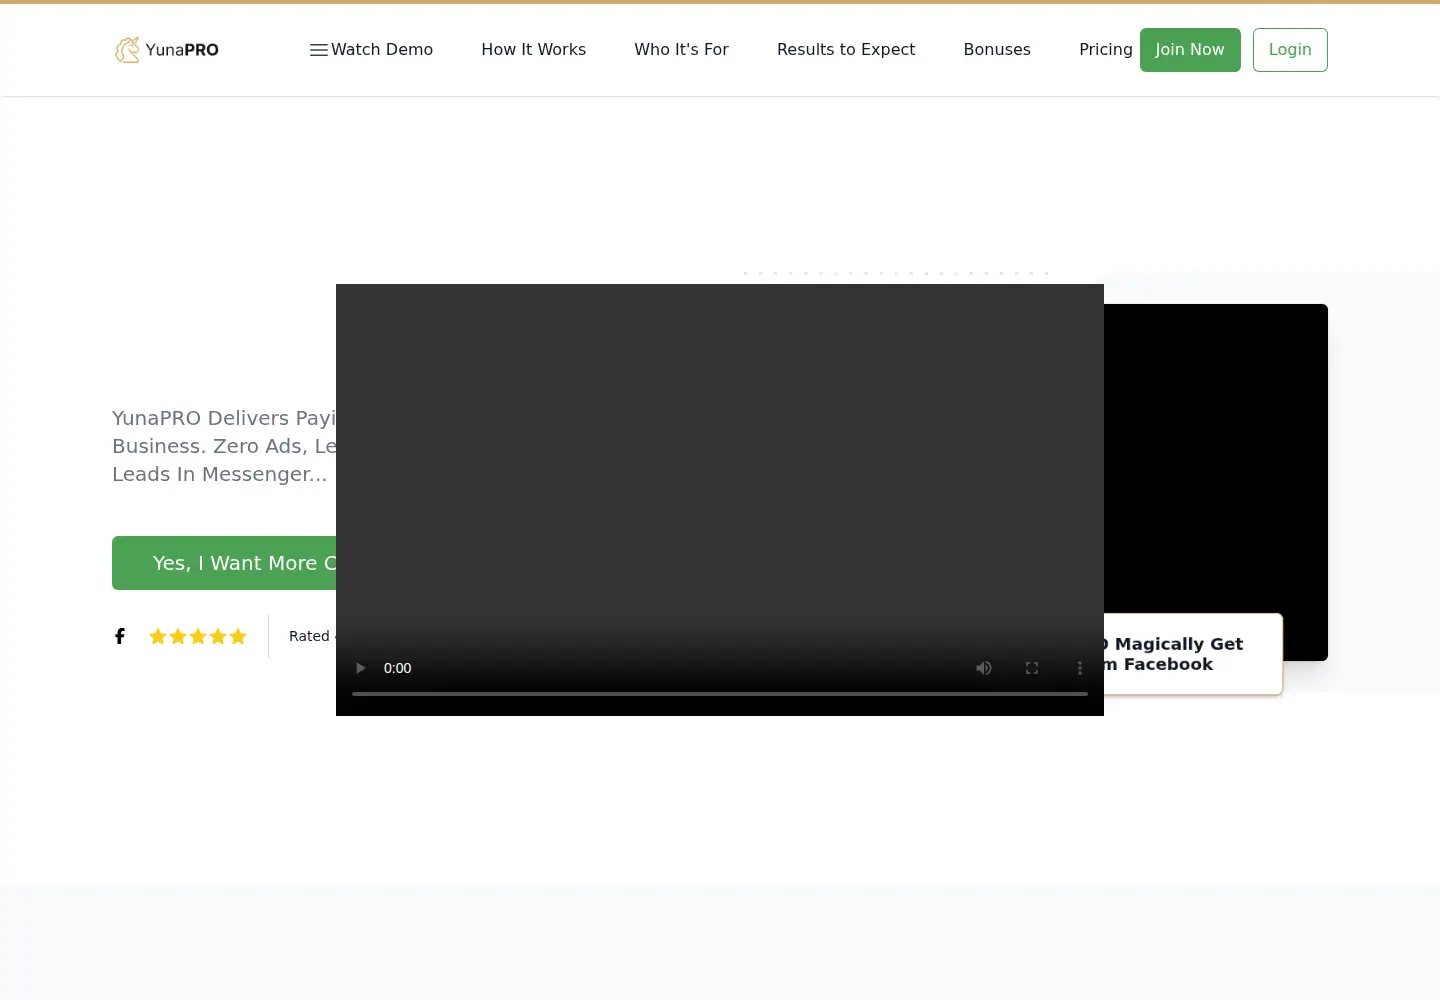
Task: Click the five-star rating
Action: click(198, 636)
